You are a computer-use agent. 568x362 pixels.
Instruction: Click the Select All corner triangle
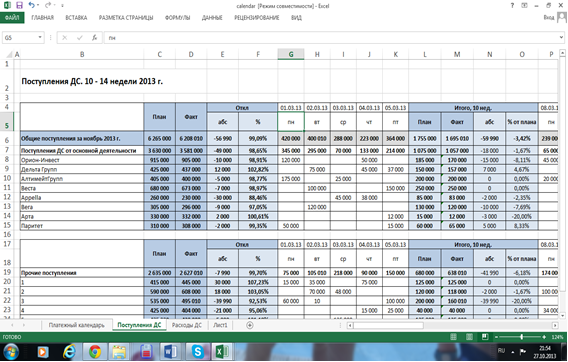pos(9,54)
